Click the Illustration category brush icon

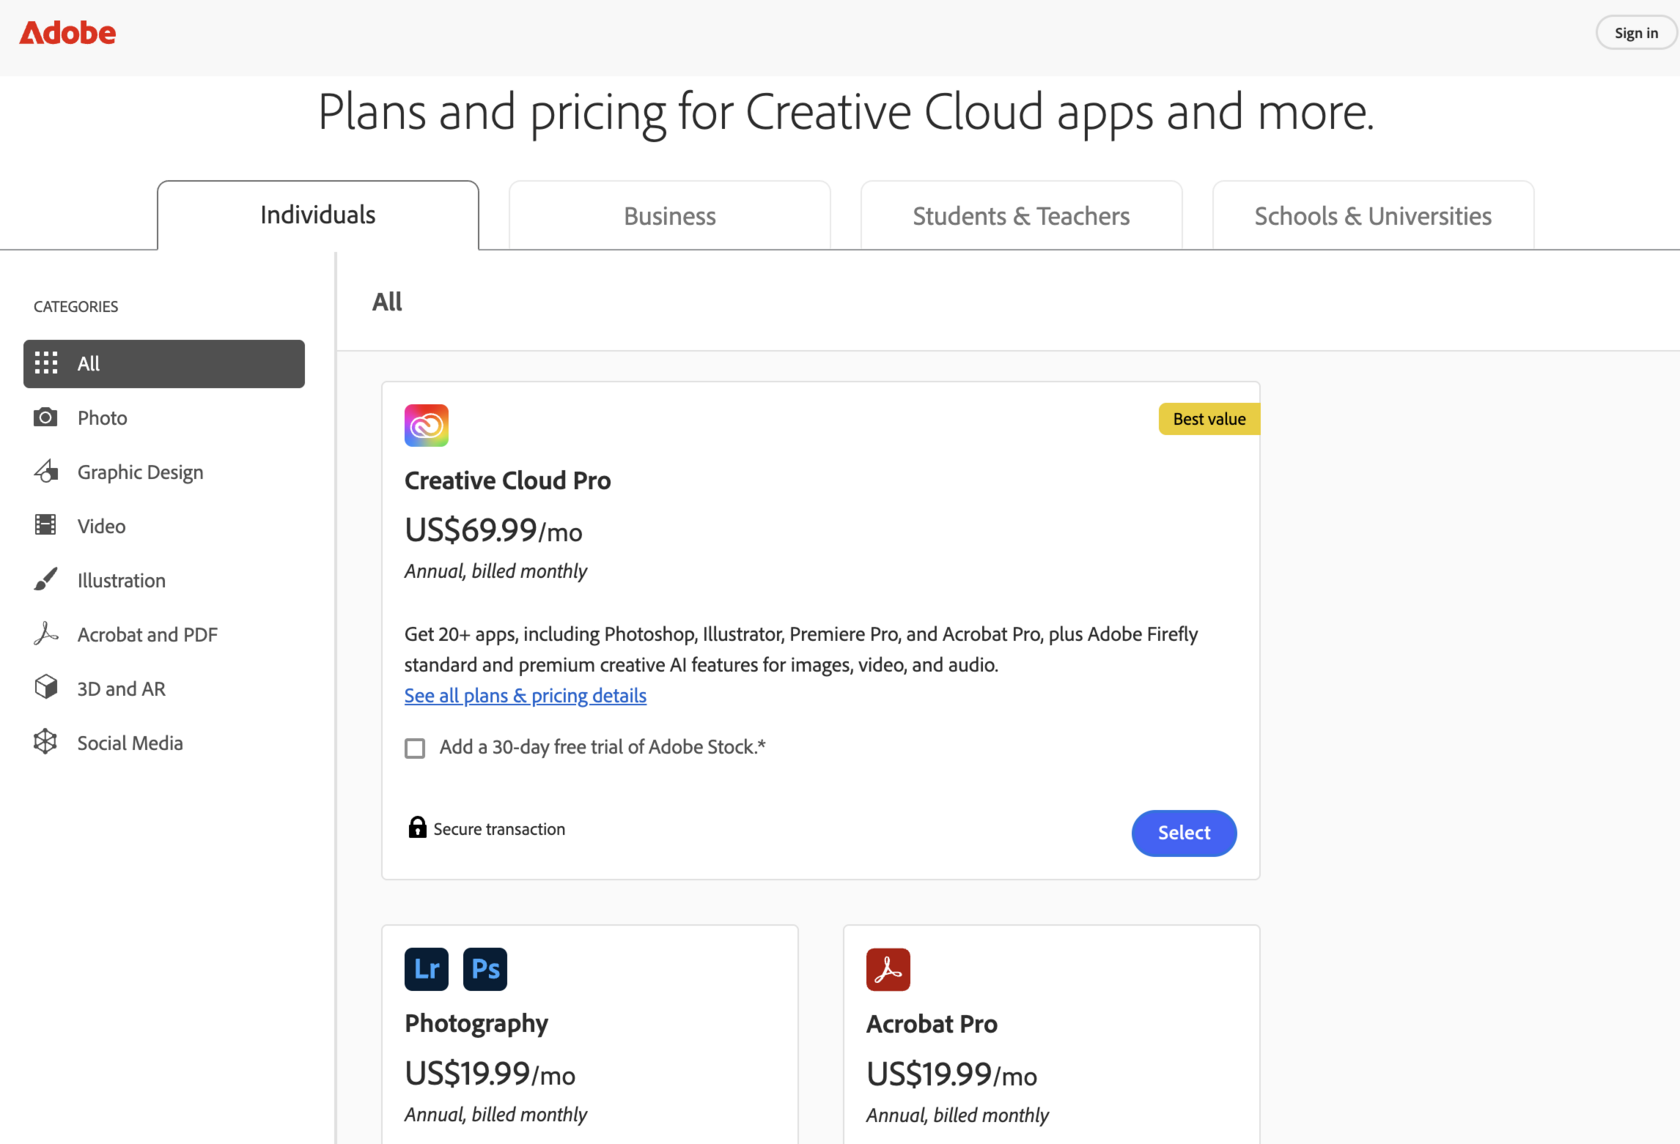[x=45, y=580]
